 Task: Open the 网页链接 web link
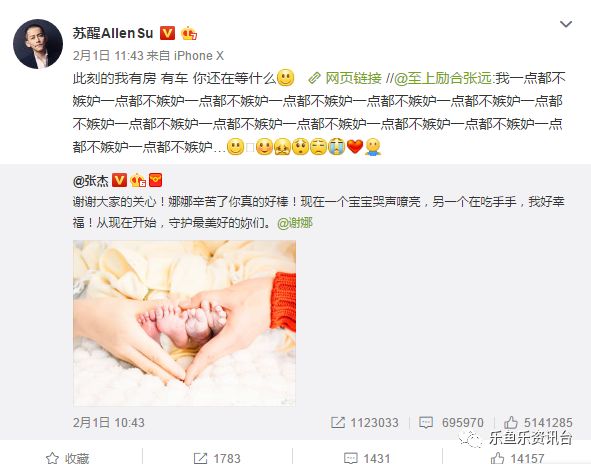346,78
